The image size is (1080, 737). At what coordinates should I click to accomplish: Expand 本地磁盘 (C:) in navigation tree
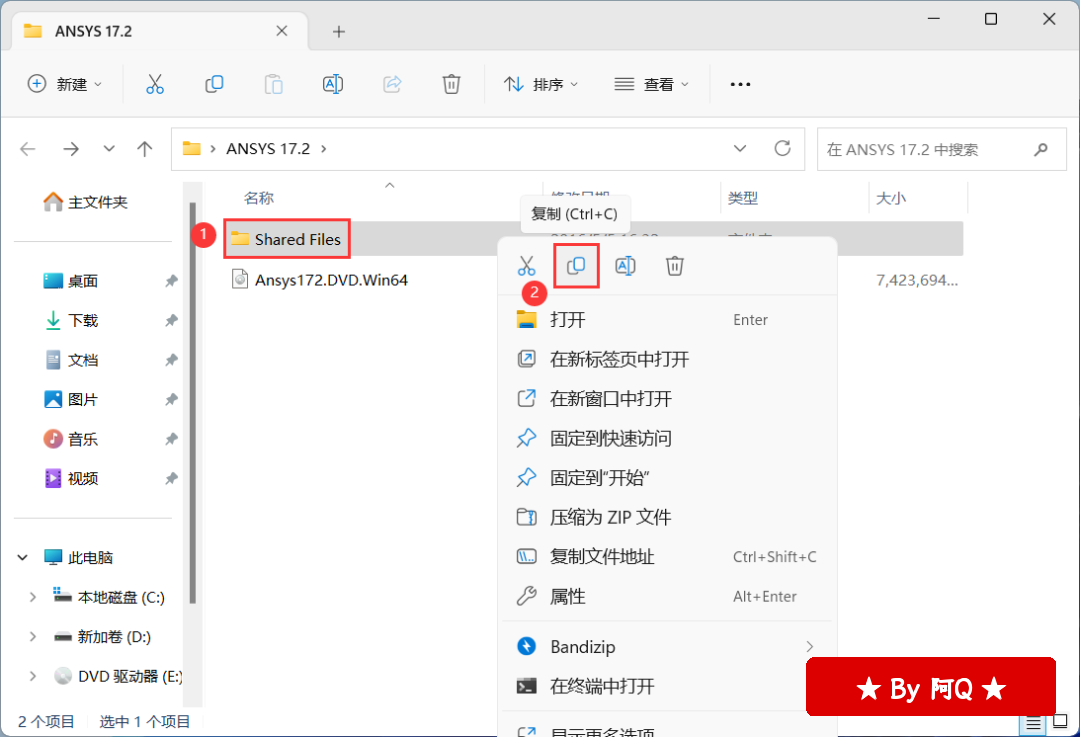click(32, 597)
